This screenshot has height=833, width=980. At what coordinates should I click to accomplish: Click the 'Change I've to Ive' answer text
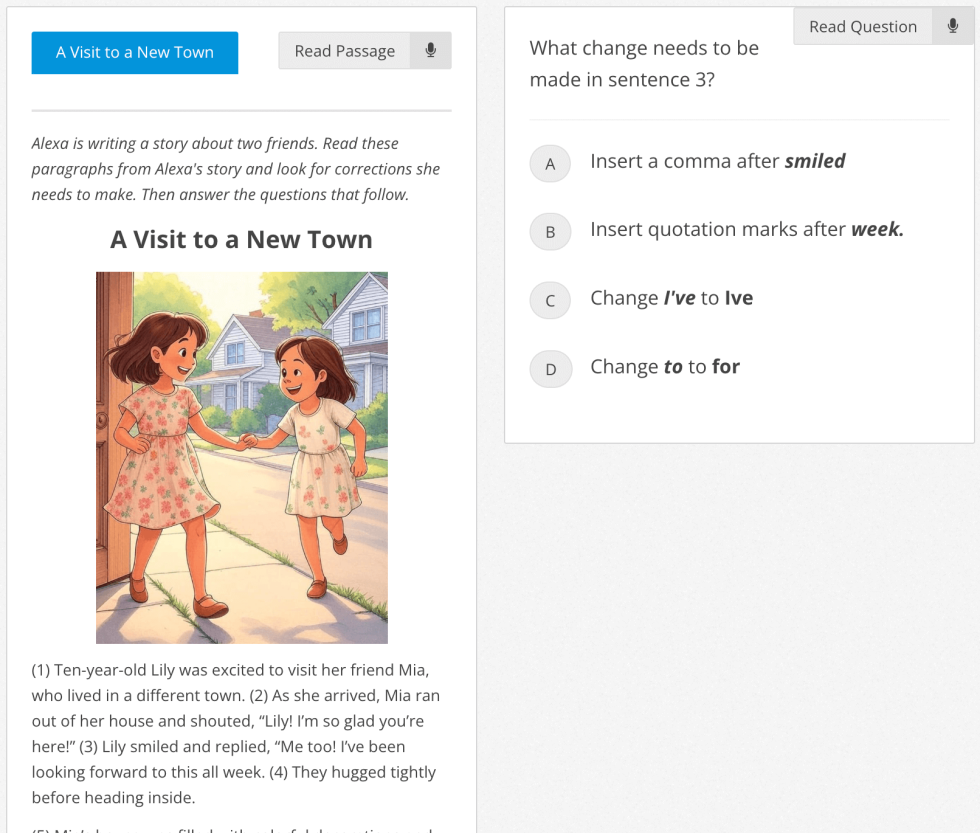[x=671, y=298]
